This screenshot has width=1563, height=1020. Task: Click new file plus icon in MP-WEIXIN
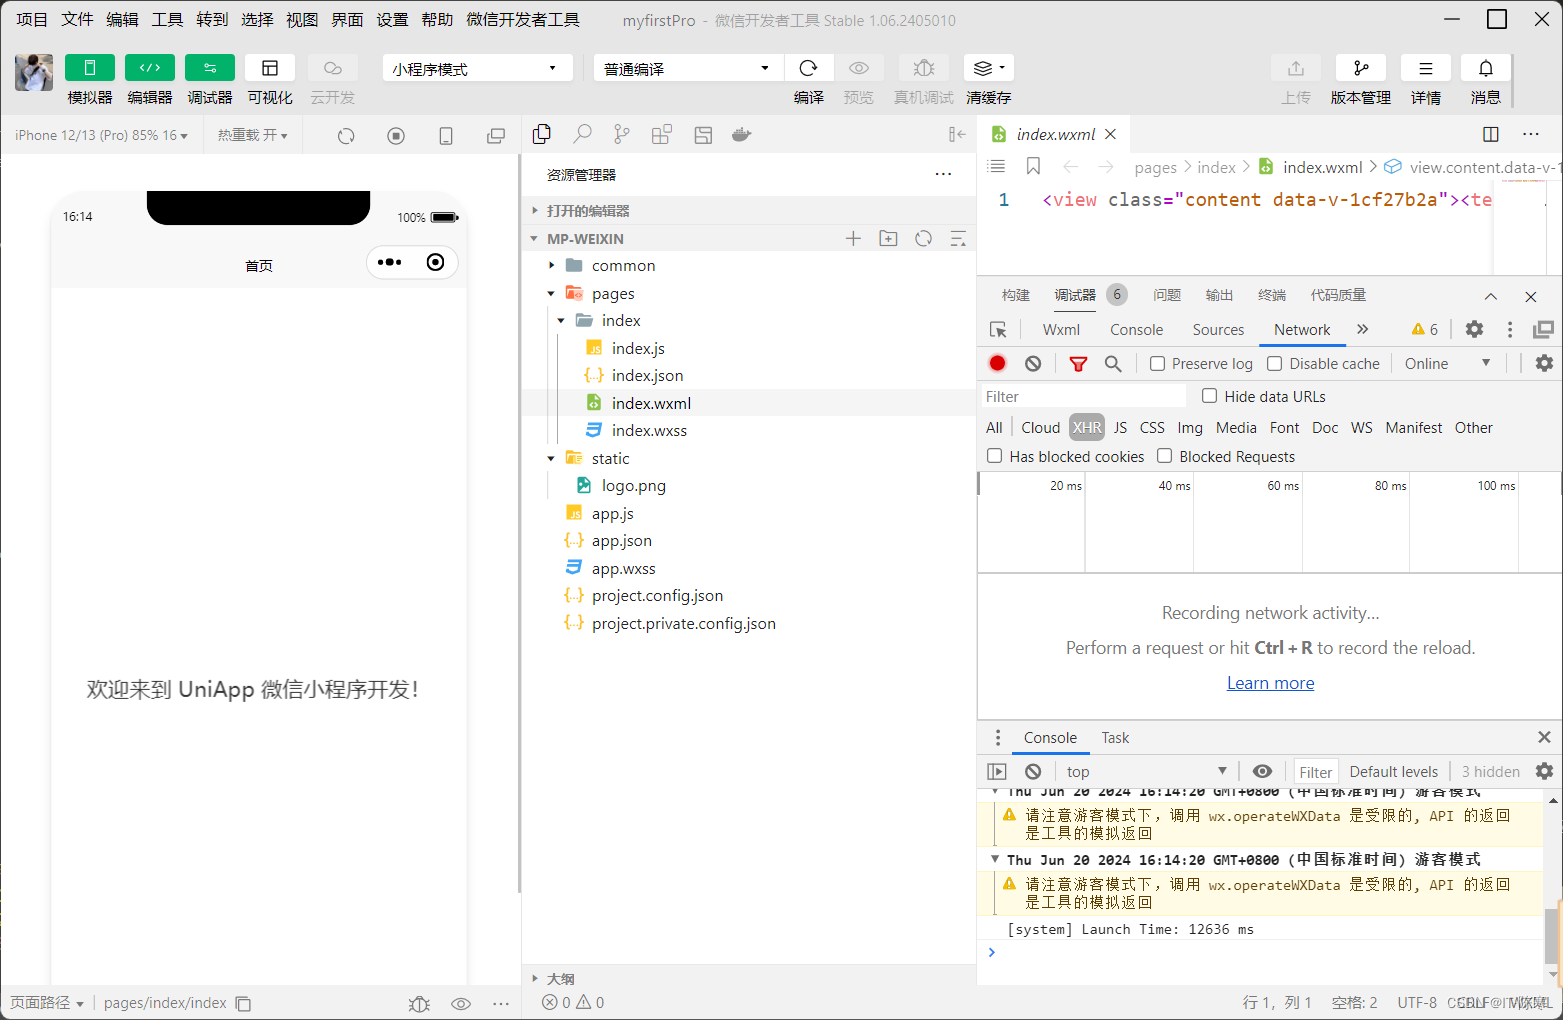[x=853, y=238]
